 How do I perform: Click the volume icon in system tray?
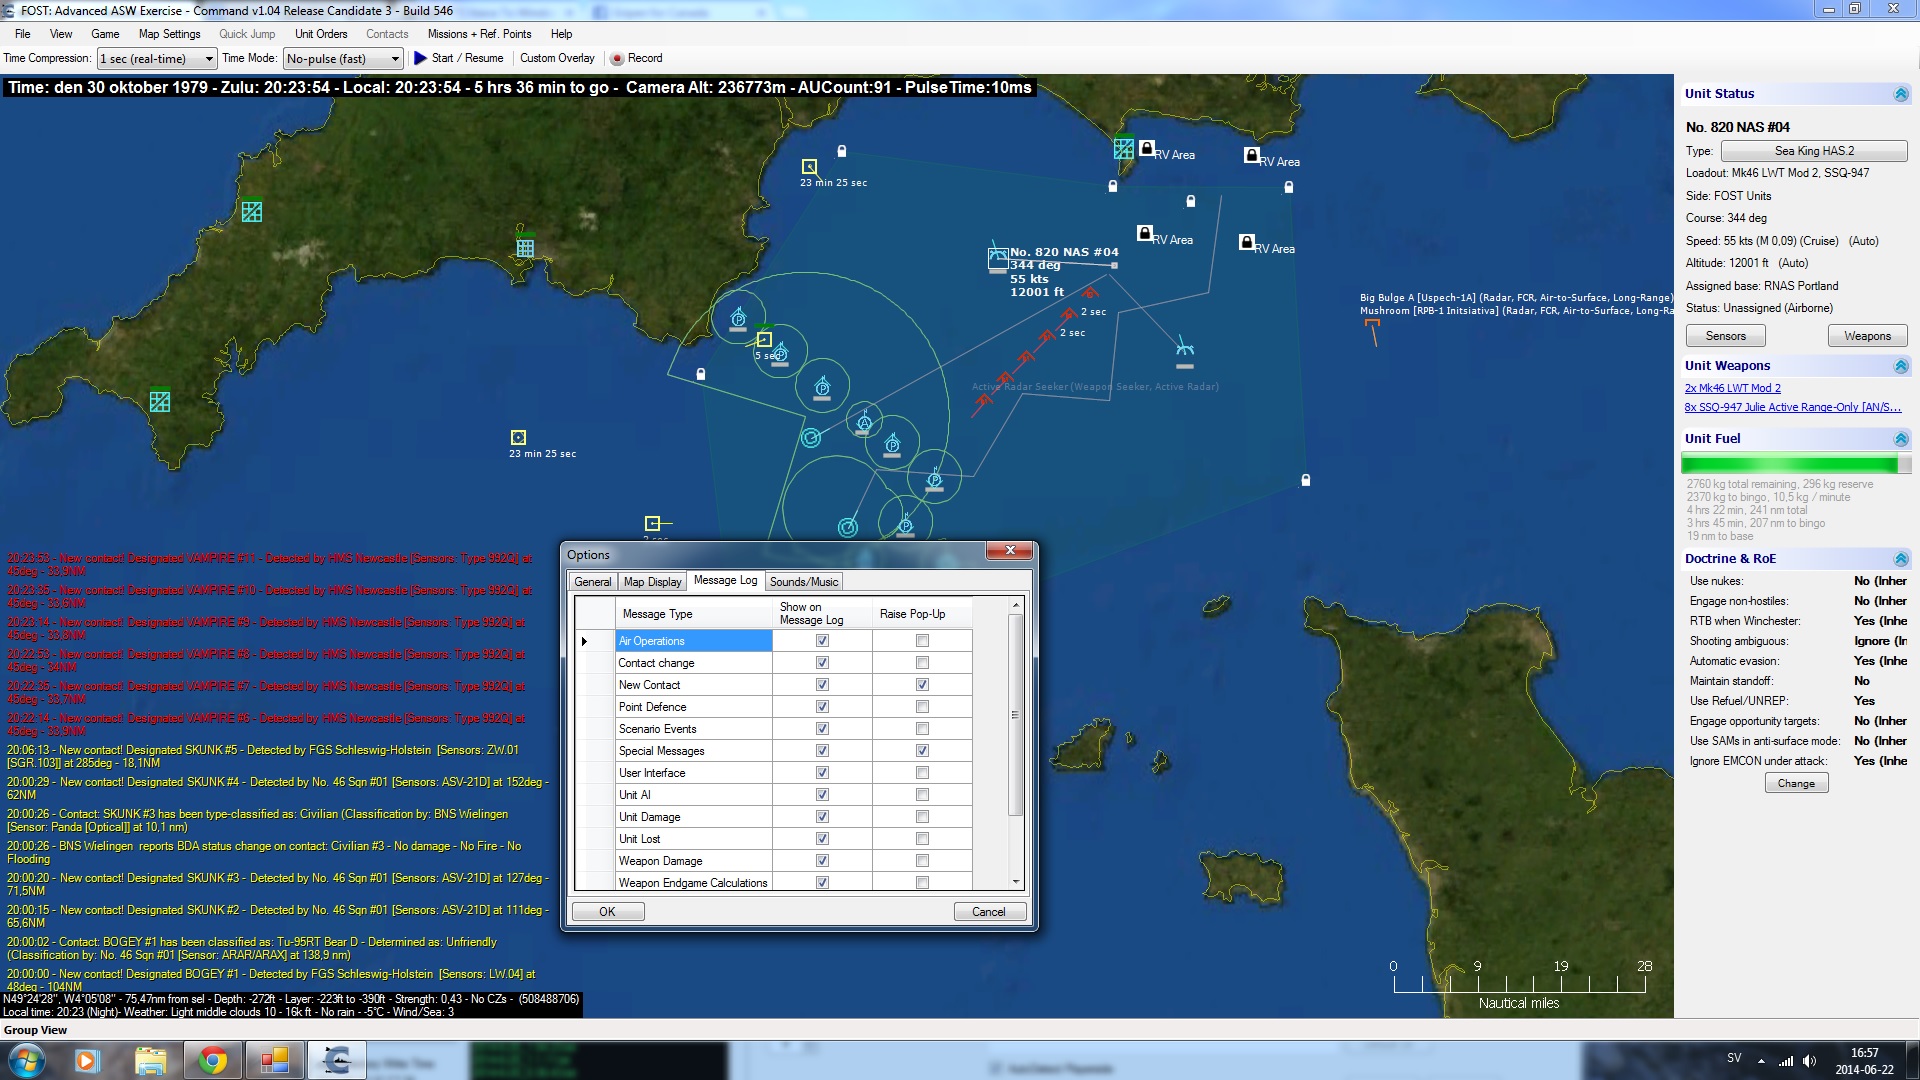(x=1809, y=1061)
